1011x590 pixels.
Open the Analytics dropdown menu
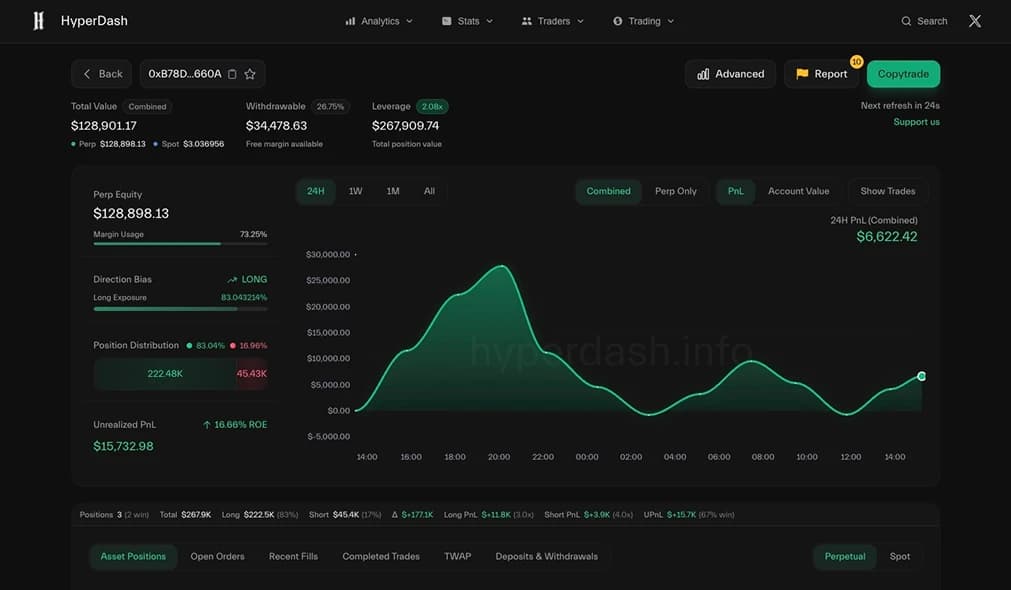378,20
